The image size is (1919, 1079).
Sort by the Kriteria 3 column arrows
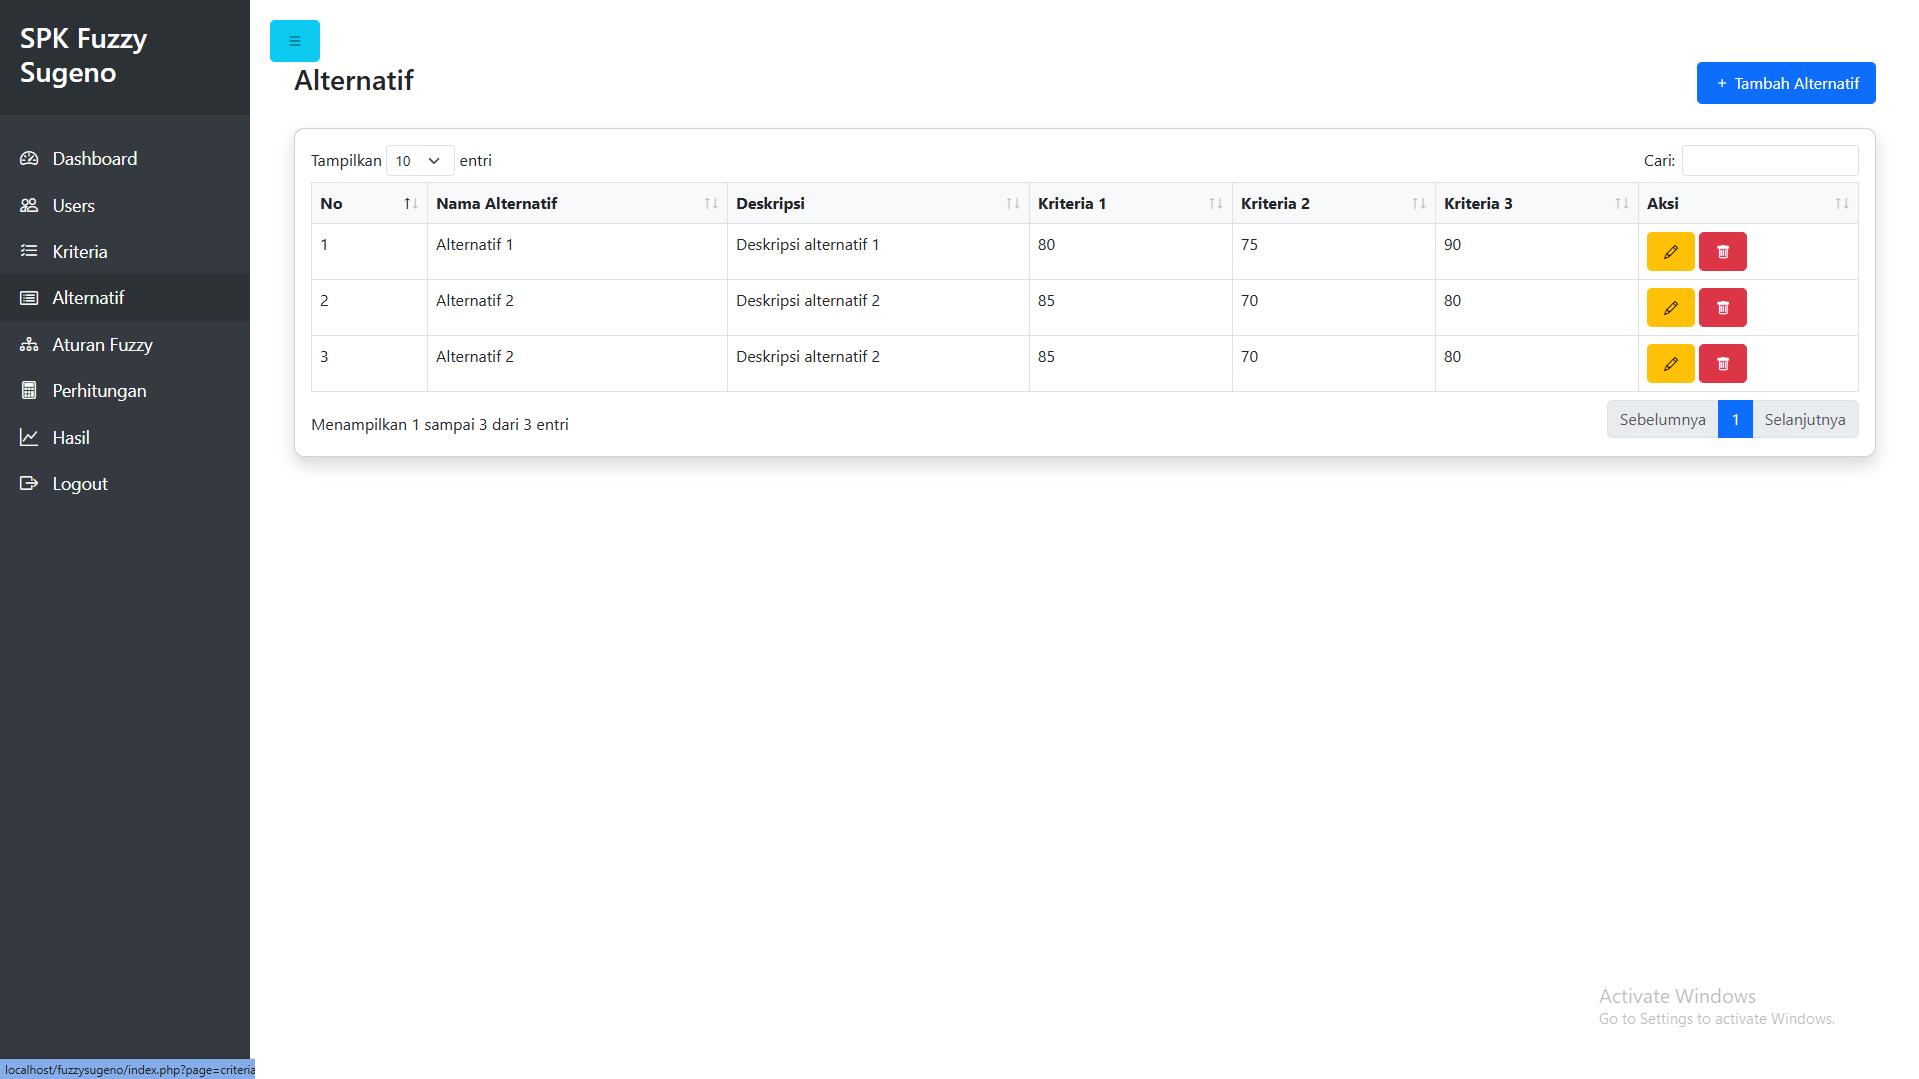(1622, 204)
